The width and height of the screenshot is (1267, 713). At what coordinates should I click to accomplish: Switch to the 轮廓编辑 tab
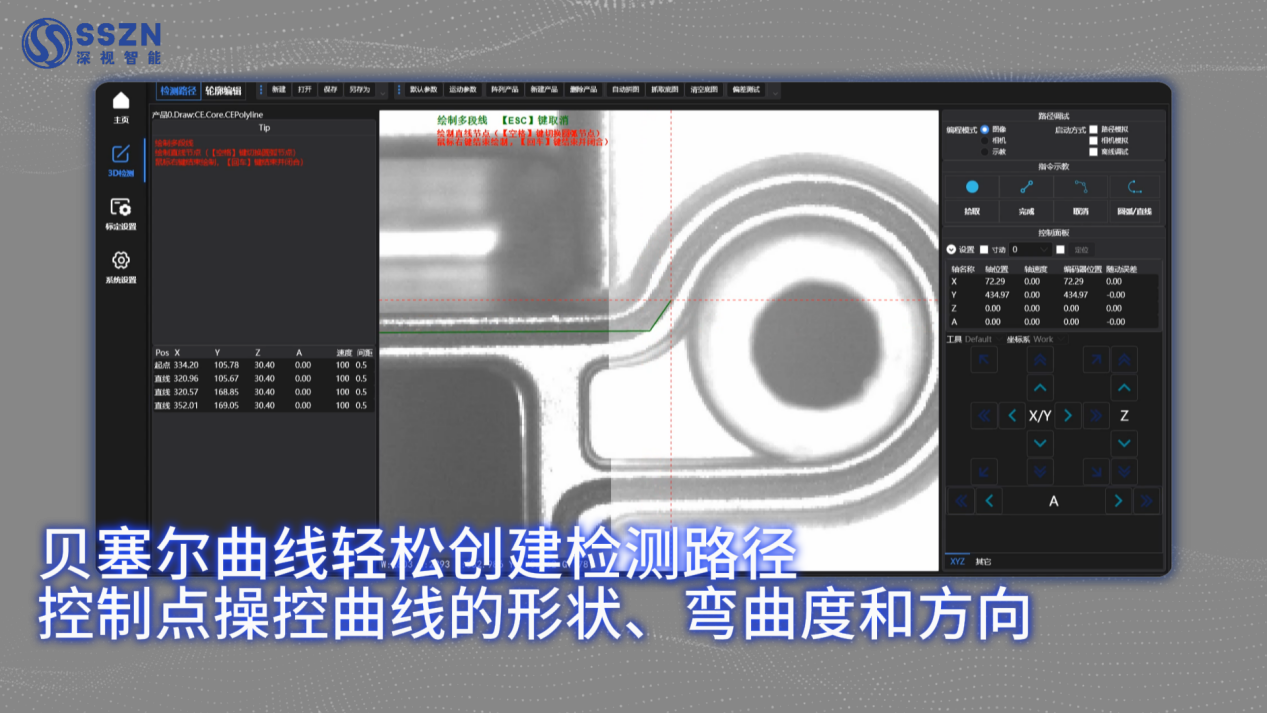click(223, 91)
